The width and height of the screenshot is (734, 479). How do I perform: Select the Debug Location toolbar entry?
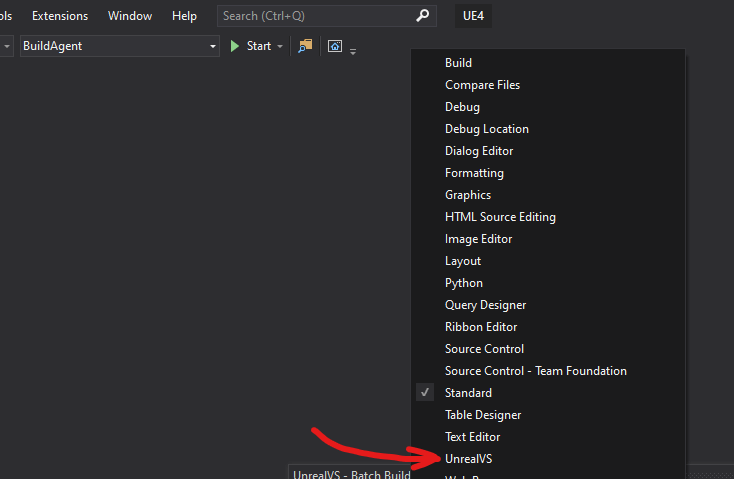486,129
